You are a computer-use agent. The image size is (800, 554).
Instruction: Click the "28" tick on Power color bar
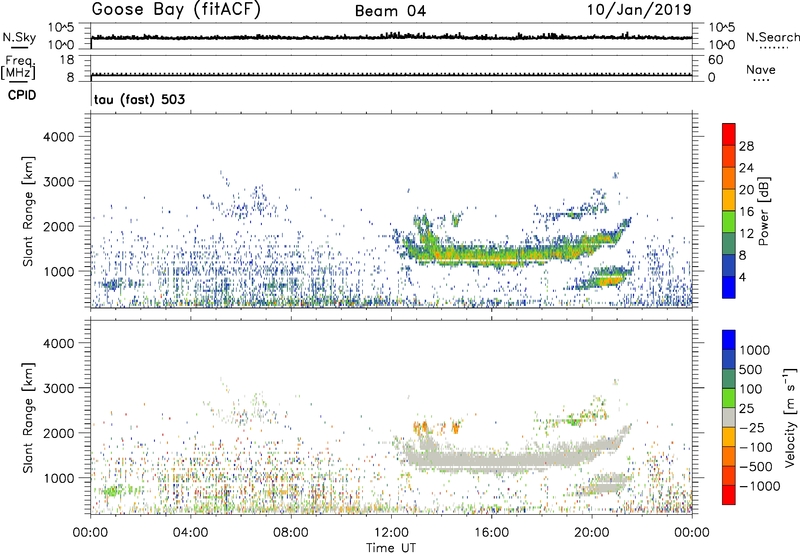[746, 146]
